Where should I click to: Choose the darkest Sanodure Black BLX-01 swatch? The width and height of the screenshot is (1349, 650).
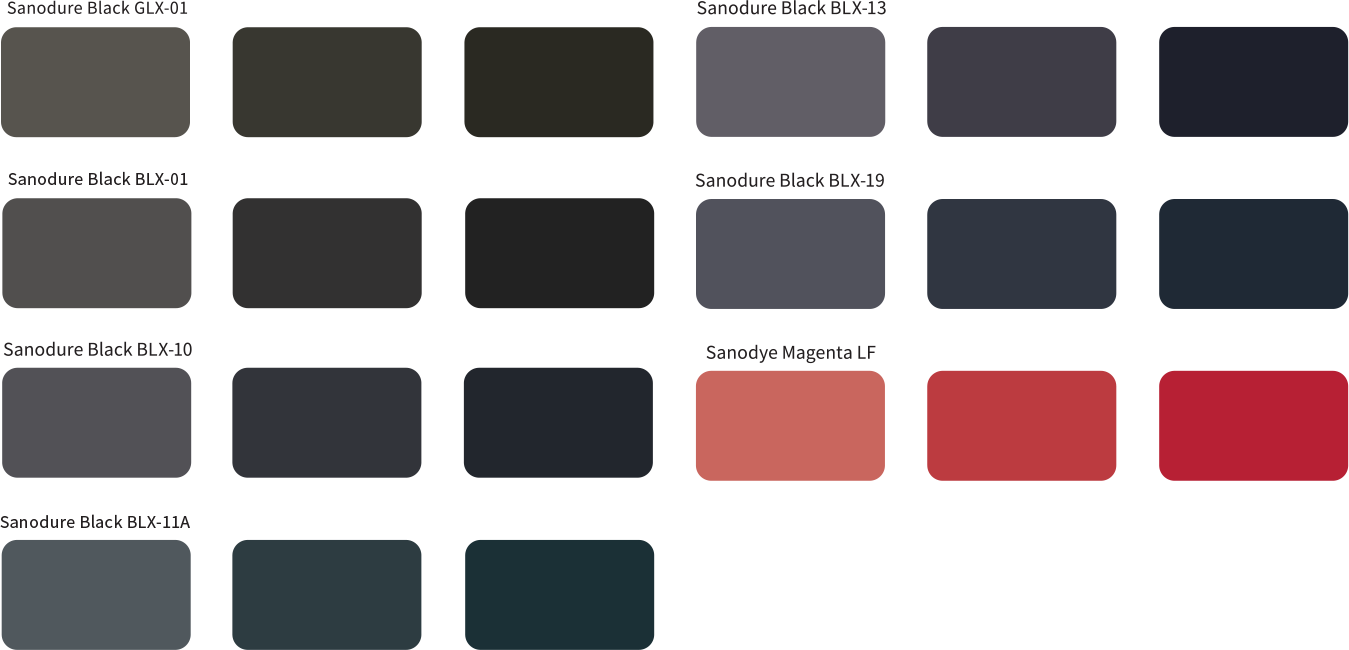pyautogui.click(x=559, y=253)
